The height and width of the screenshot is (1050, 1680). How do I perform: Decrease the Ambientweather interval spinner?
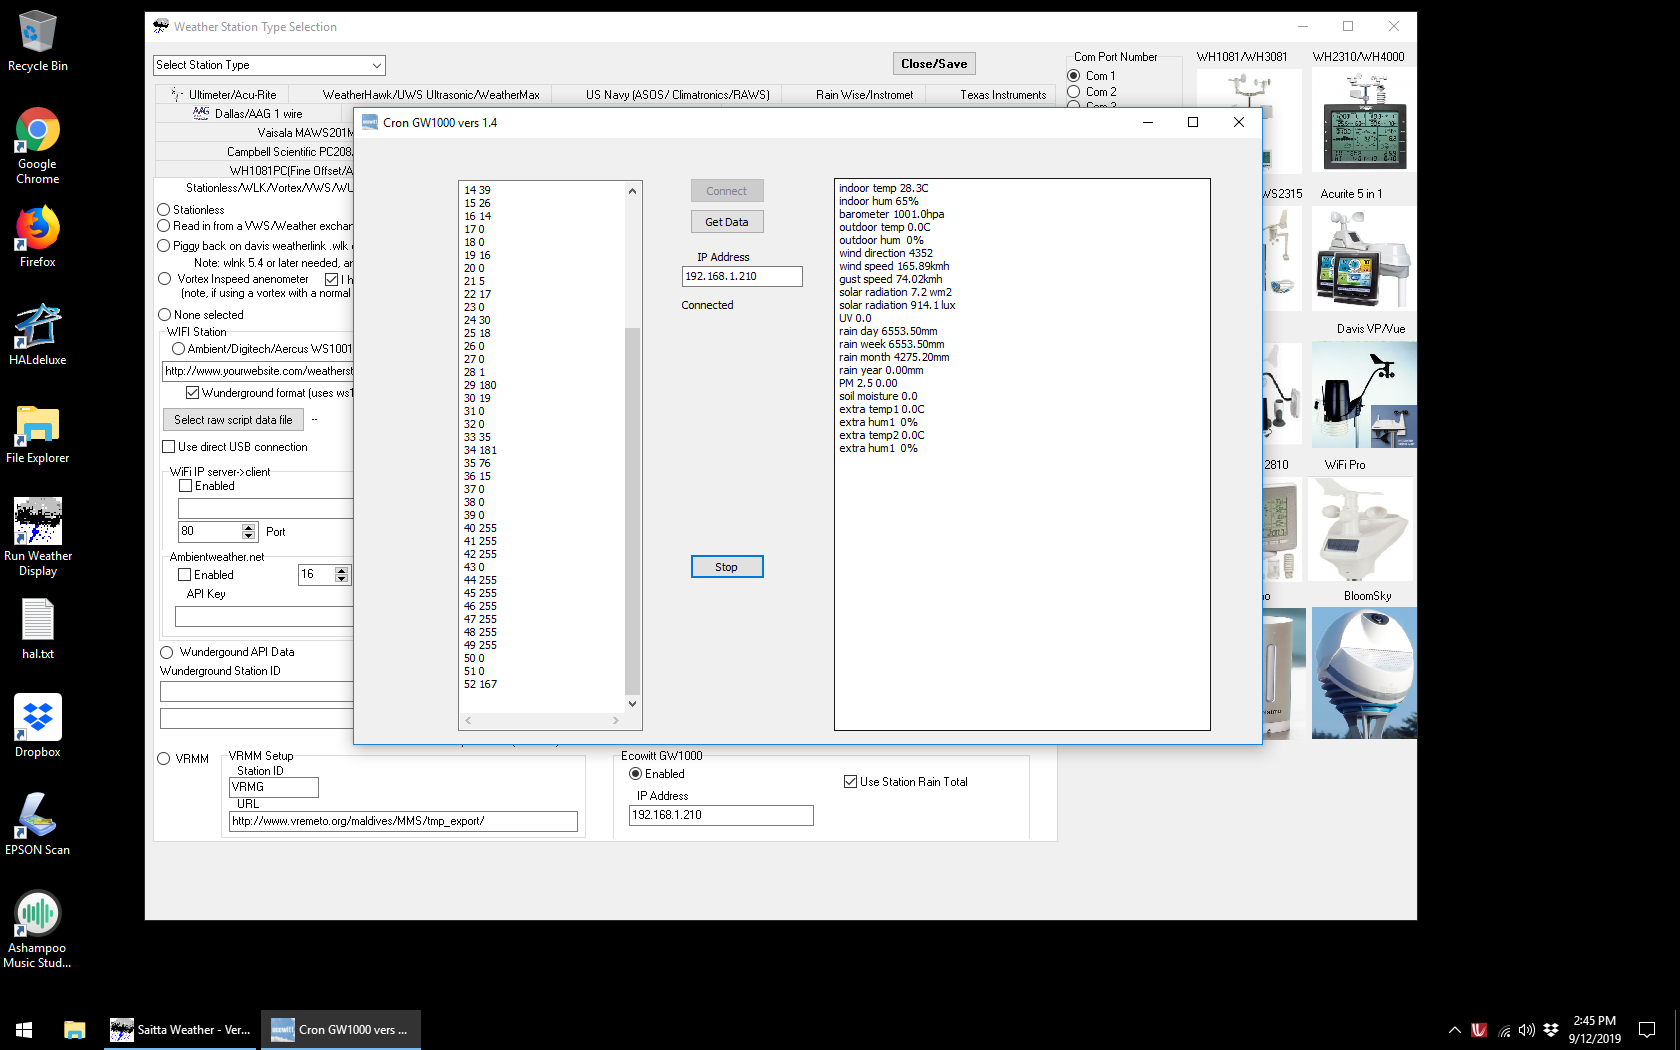click(342, 579)
